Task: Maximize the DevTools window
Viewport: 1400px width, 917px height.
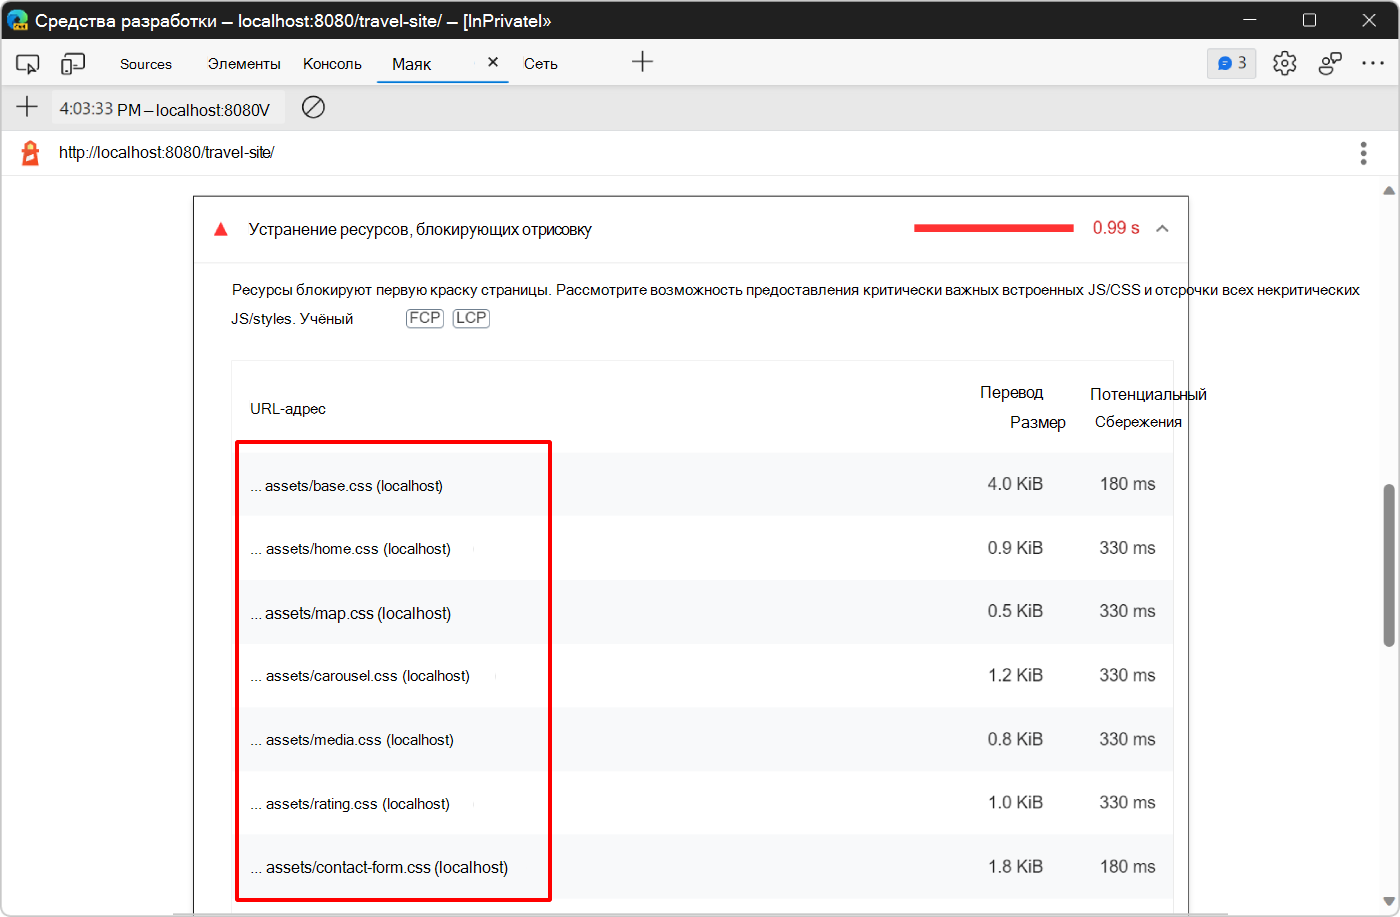Action: 1310,20
